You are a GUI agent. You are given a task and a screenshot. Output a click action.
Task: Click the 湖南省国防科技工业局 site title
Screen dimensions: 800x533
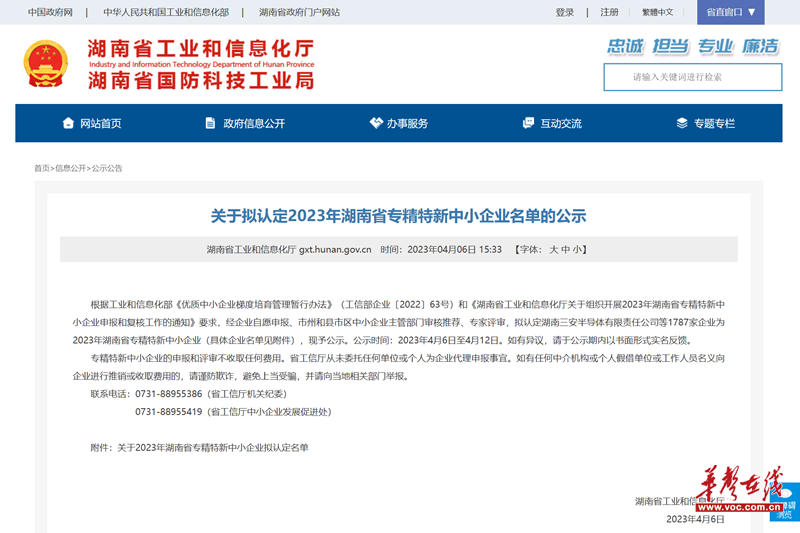(x=201, y=81)
